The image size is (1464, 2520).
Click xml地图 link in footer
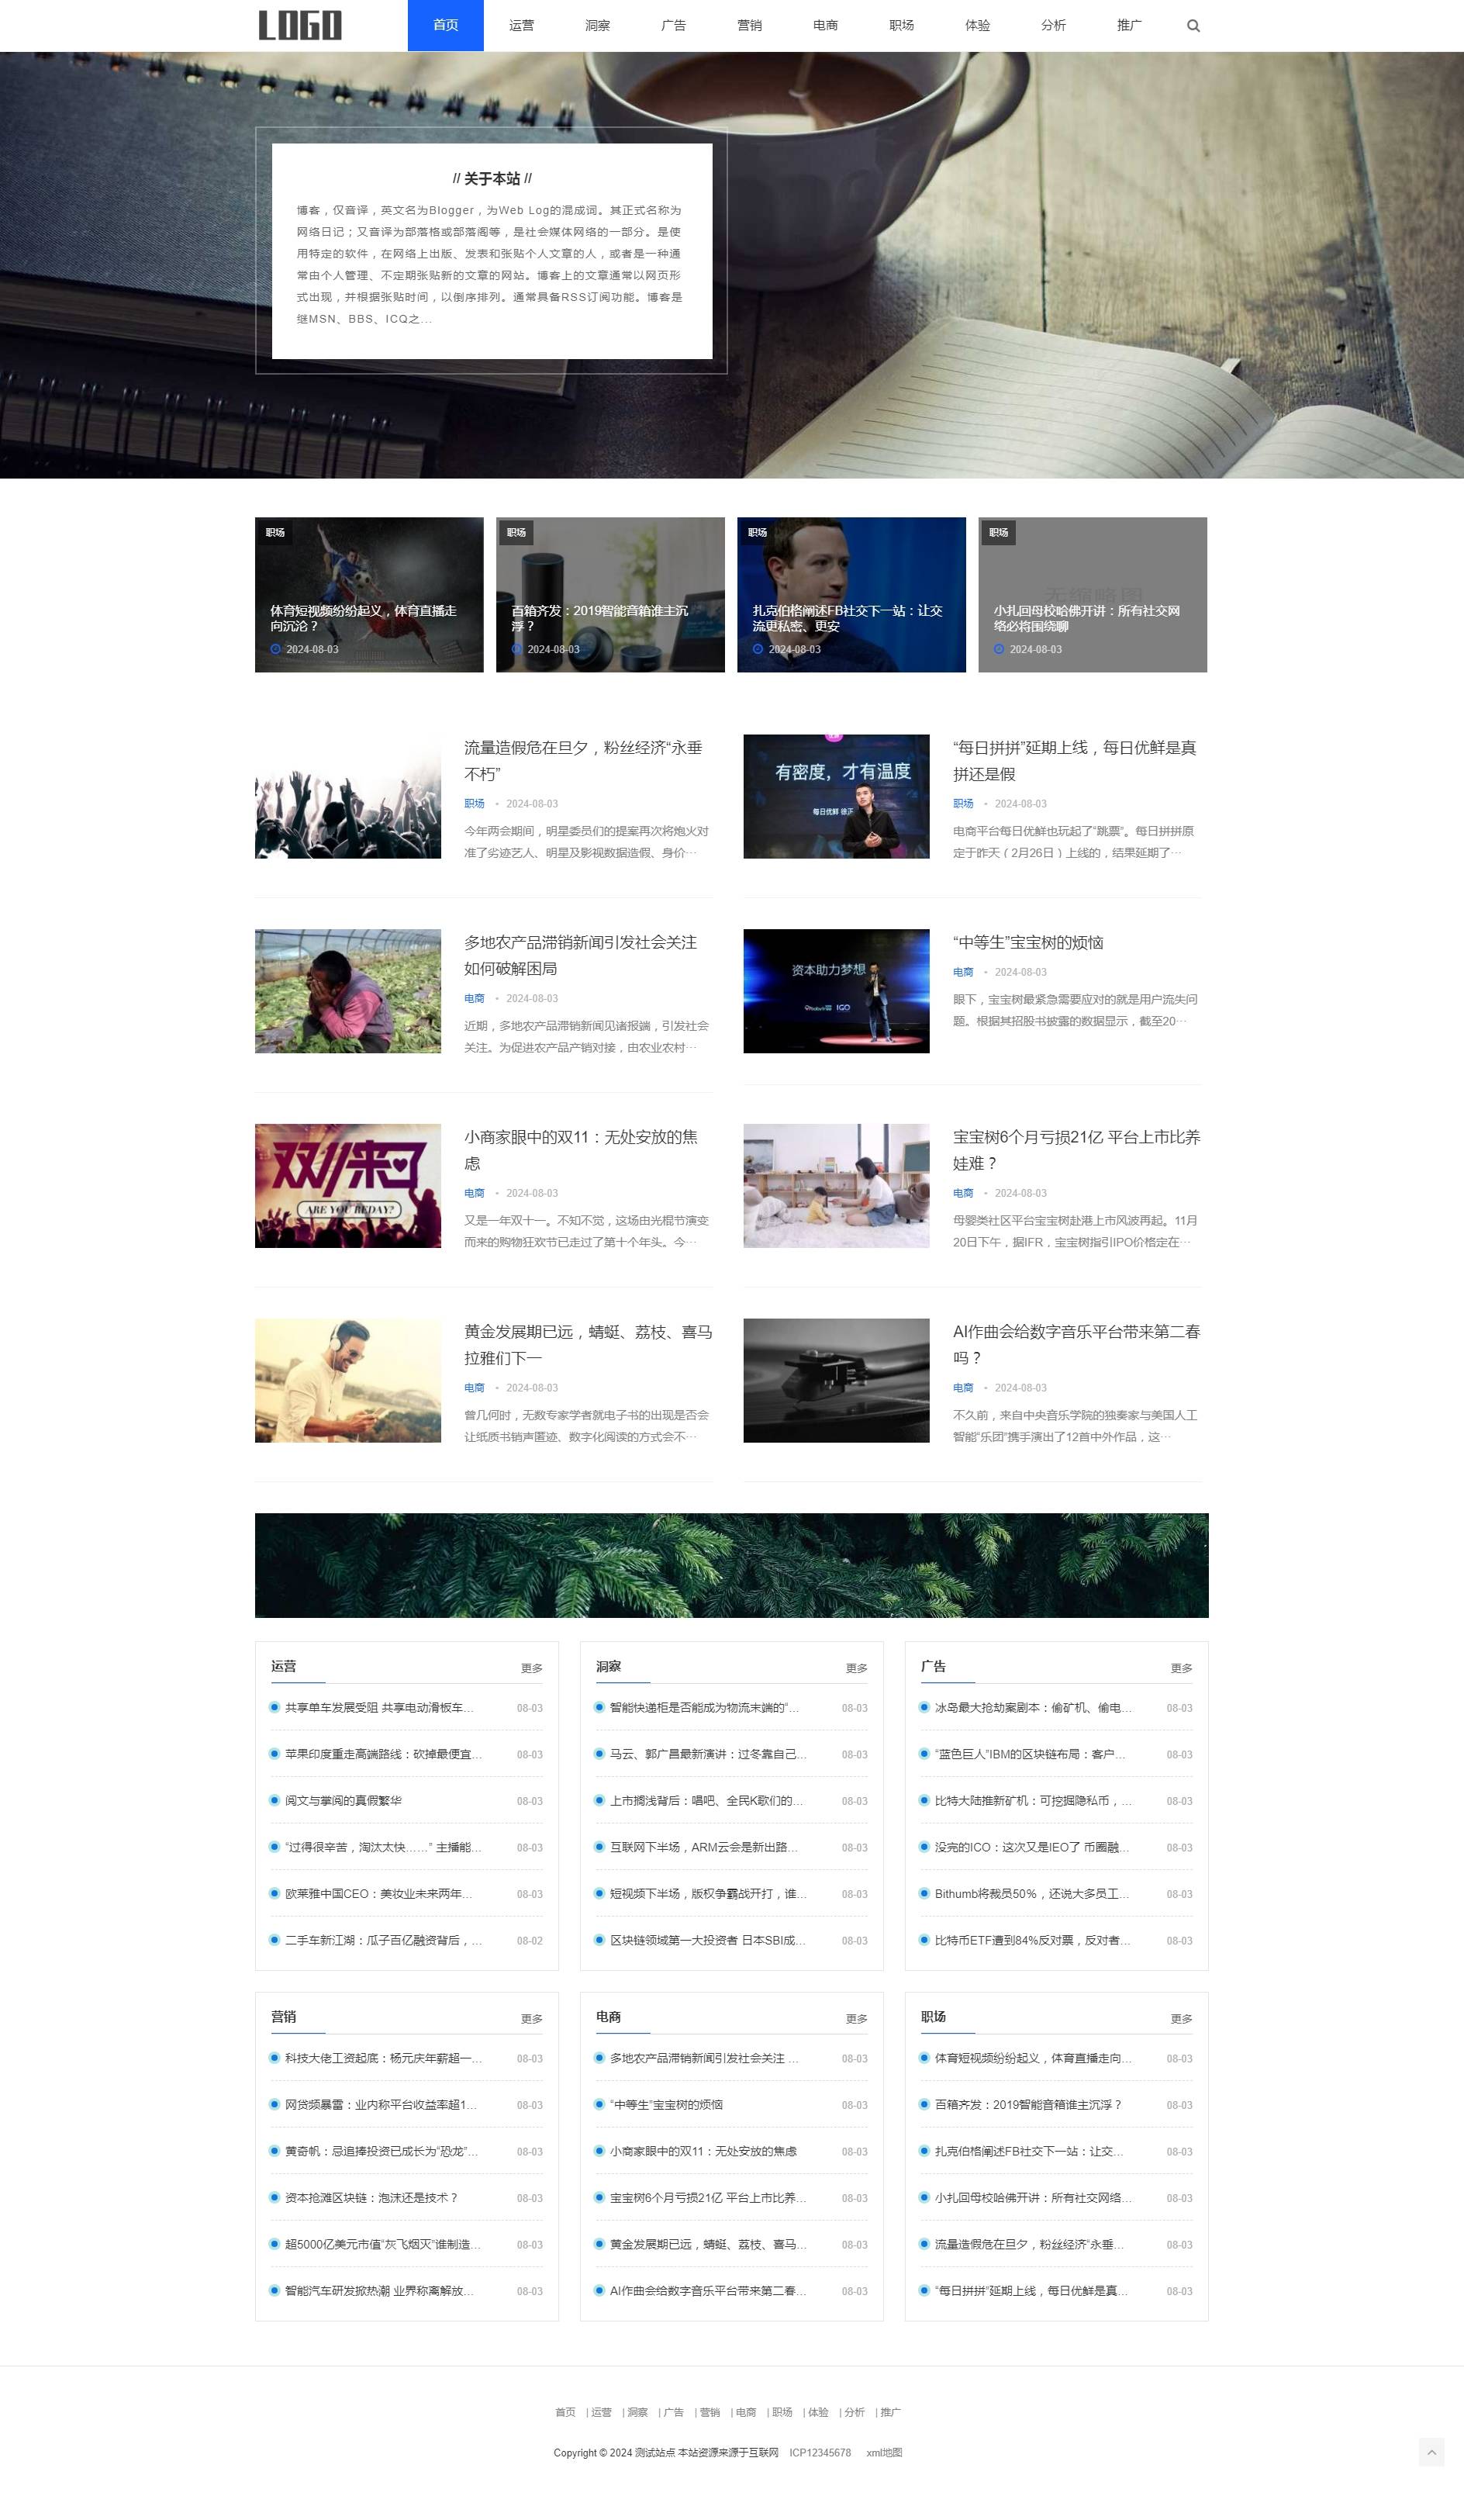[884, 2452]
